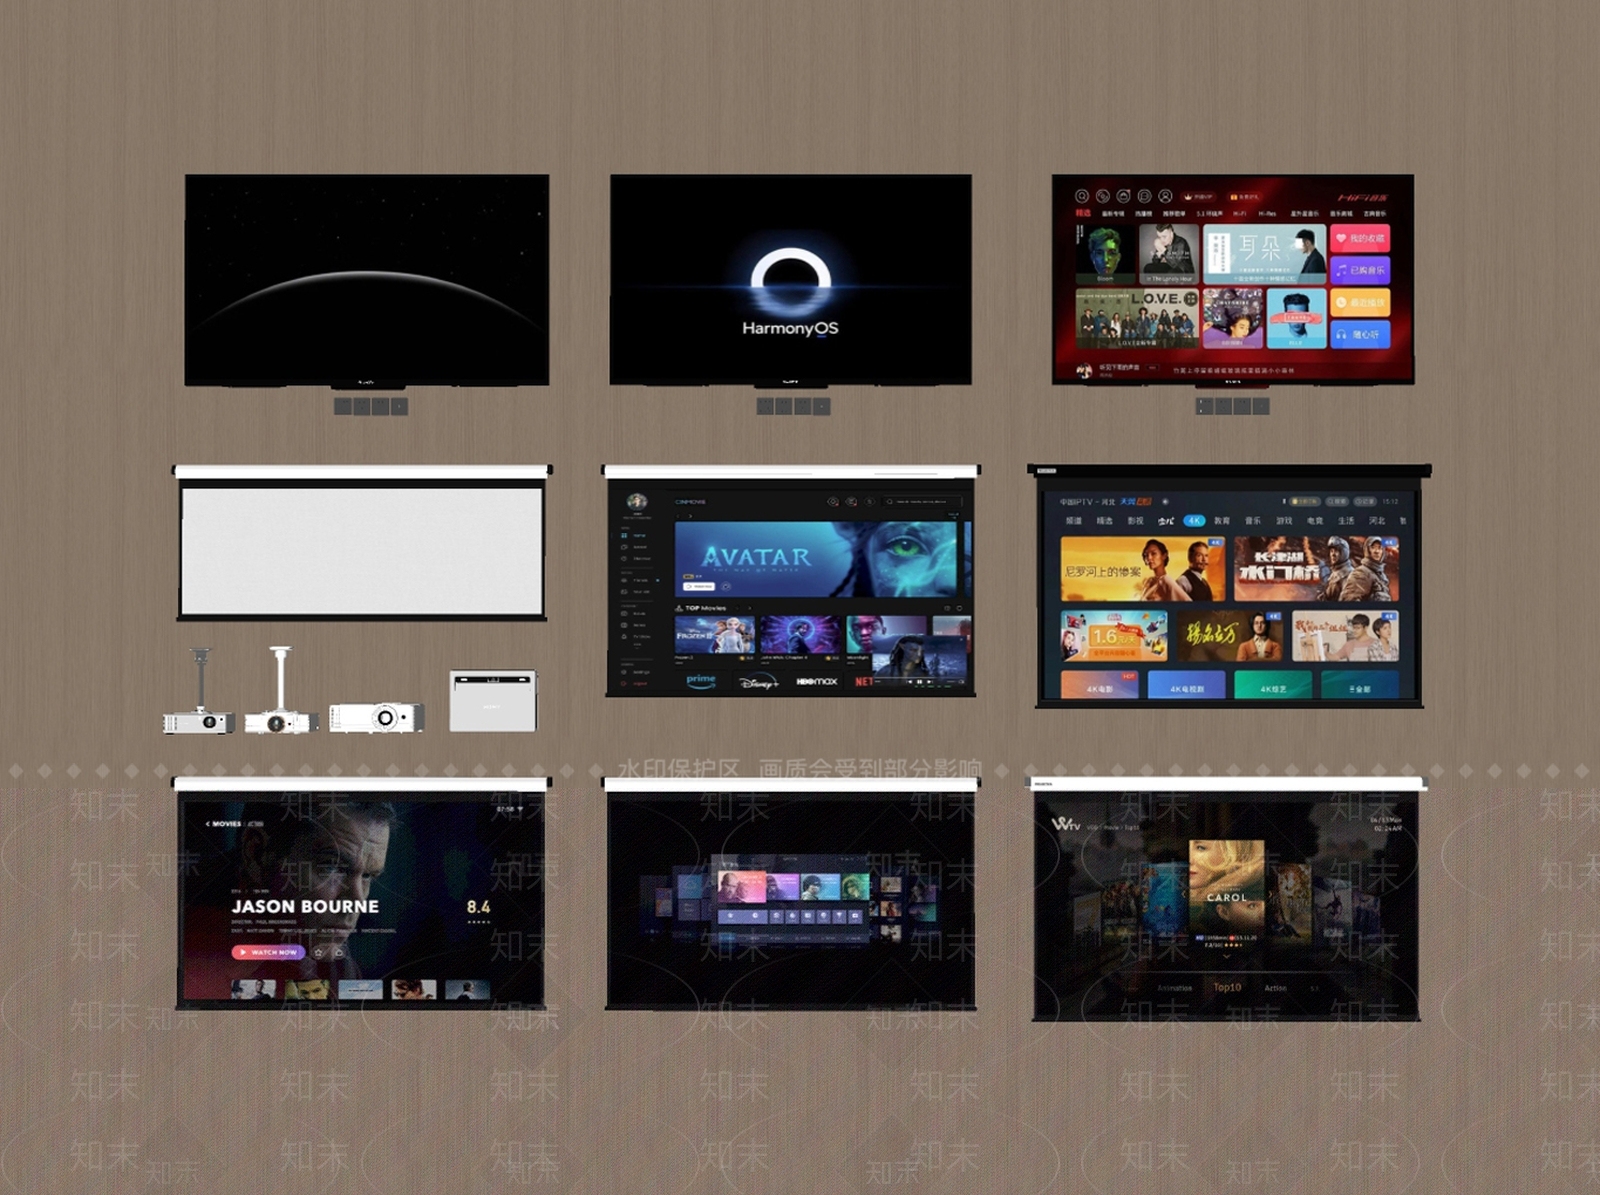Open the John Wick Chapter 4 thumbnail

coord(800,634)
